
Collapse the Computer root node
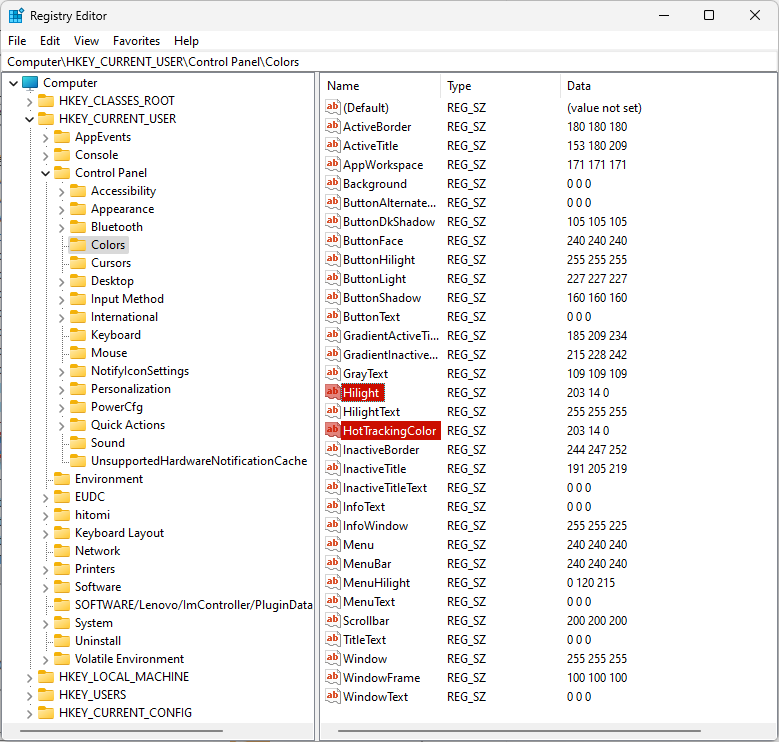click(x=14, y=83)
